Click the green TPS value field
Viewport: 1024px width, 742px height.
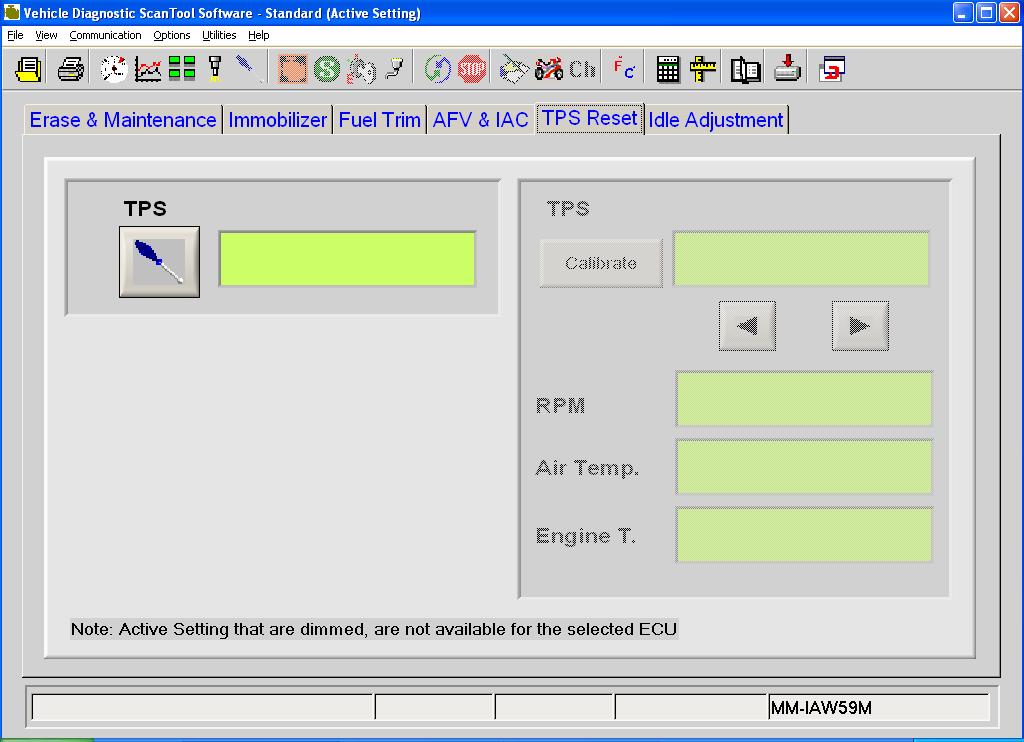point(347,259)
